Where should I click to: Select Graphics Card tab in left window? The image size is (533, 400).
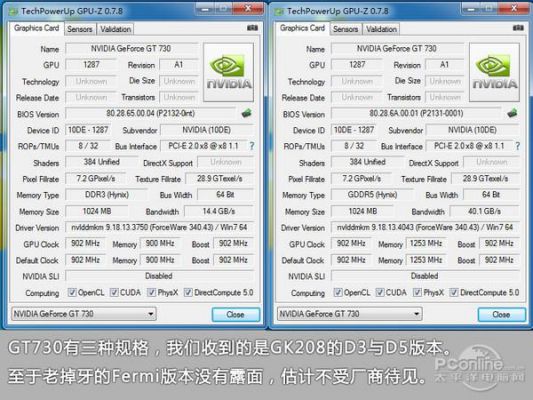click(37, 28)
